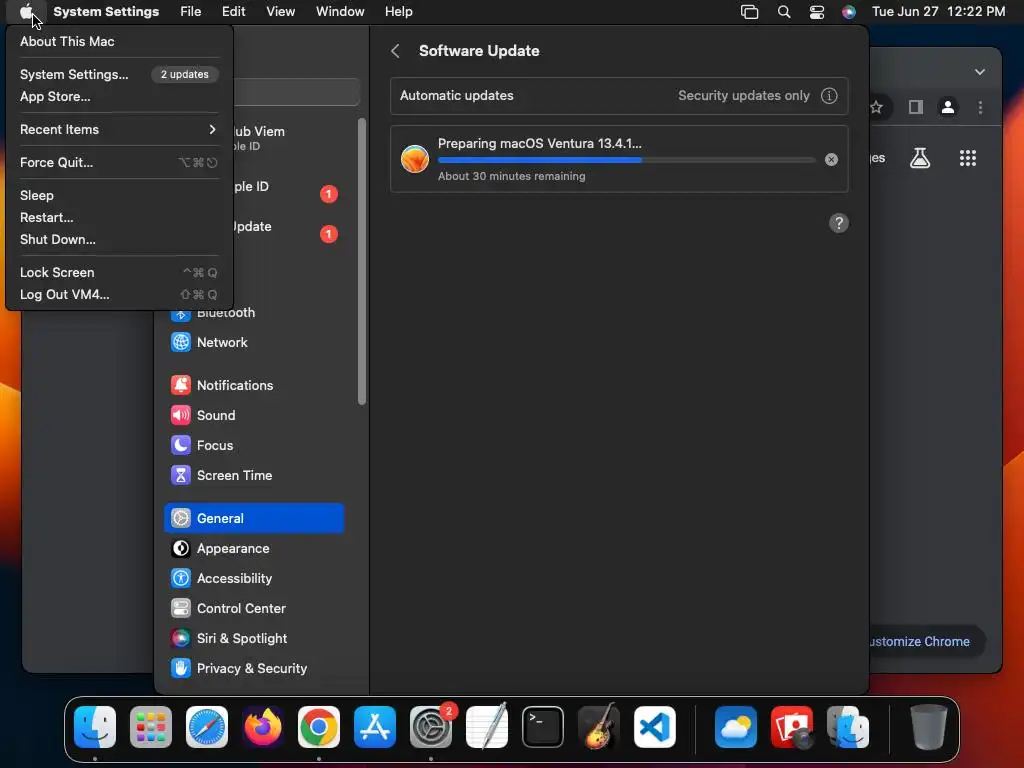Select Force Quit… menu entry
Viewport: 1024px width, 768px height.
120,163
